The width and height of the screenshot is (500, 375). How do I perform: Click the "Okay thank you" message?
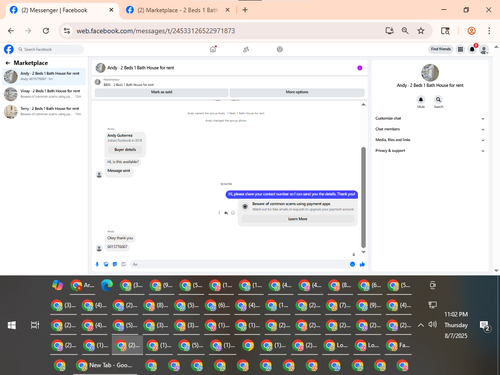[120, 238]
